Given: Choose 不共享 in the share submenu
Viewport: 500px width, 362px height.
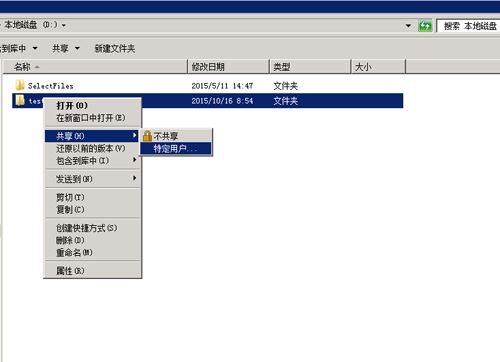Looking at the screenshot, I should click(x=176, y=136).
